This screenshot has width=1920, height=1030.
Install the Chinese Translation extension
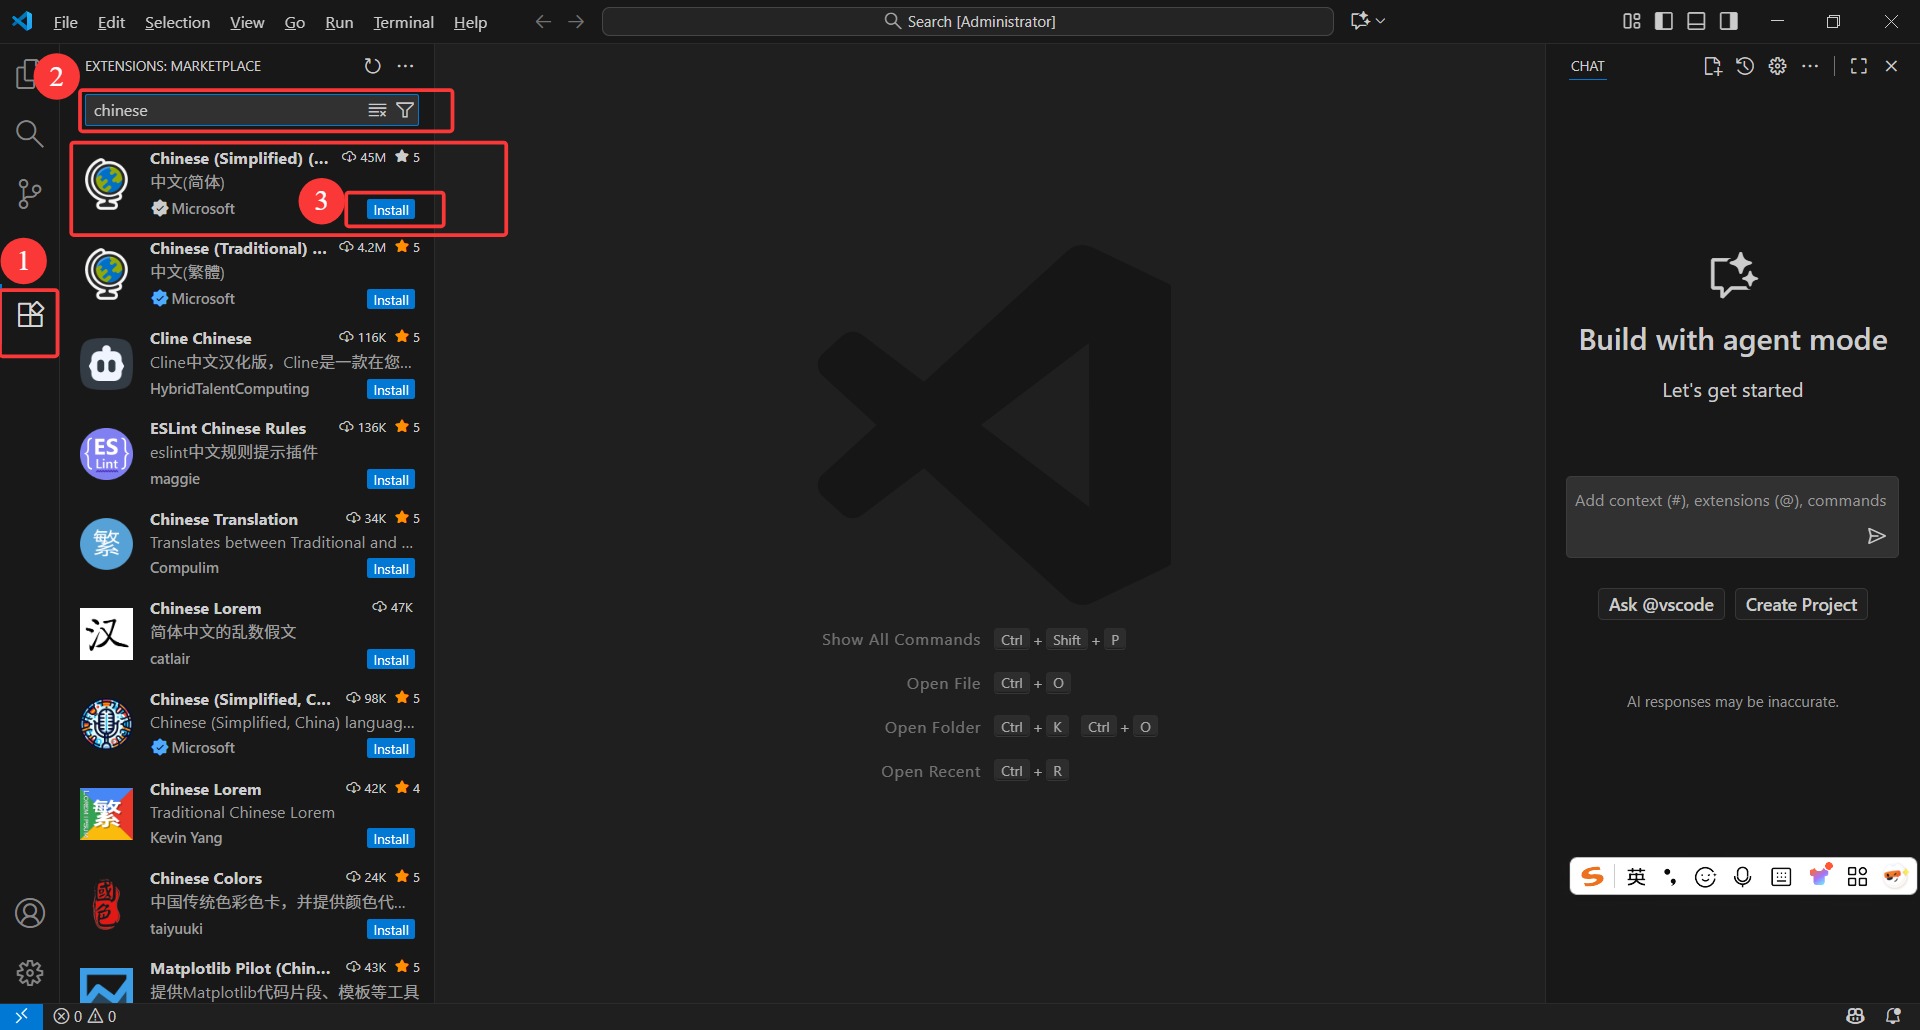point(391,569)
